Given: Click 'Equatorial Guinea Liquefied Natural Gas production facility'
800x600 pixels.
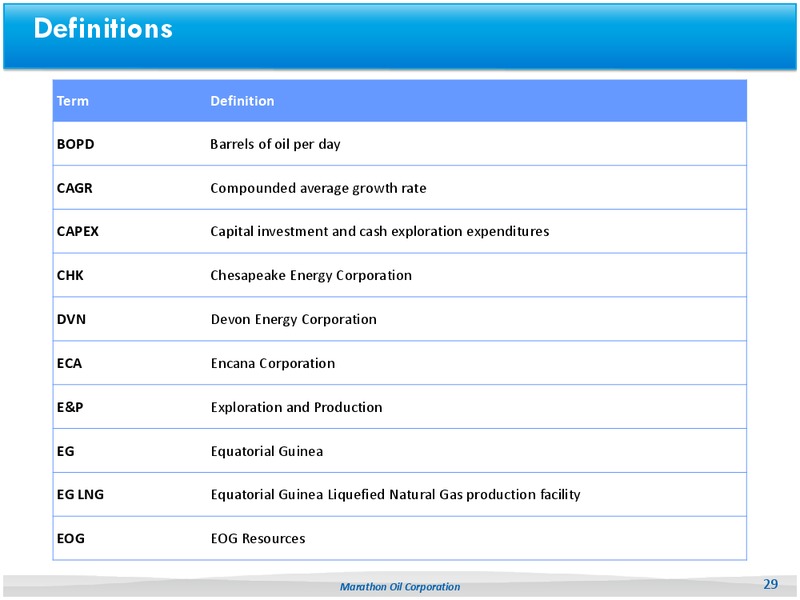Looking at the screenshot, I should 395,495.
